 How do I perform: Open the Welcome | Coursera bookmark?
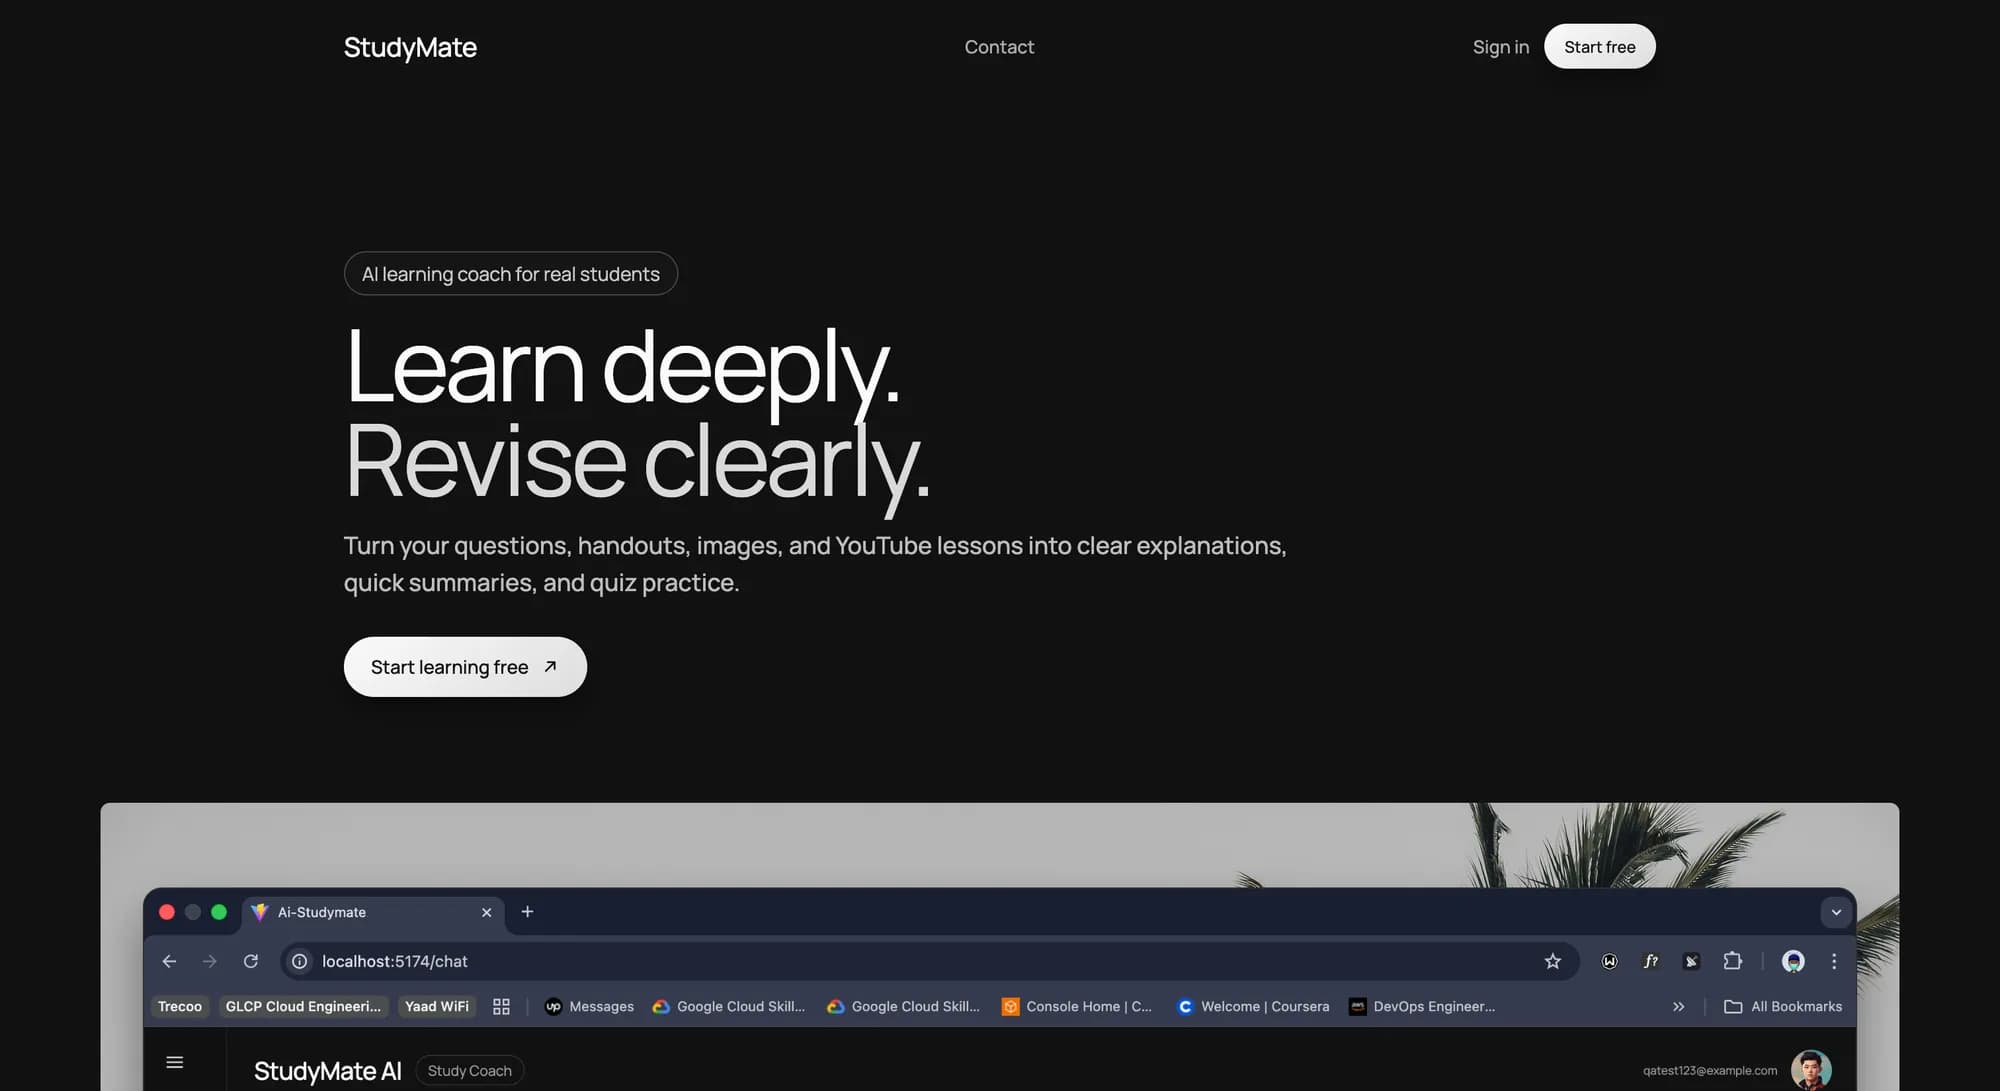[x=1253, y=1006]
